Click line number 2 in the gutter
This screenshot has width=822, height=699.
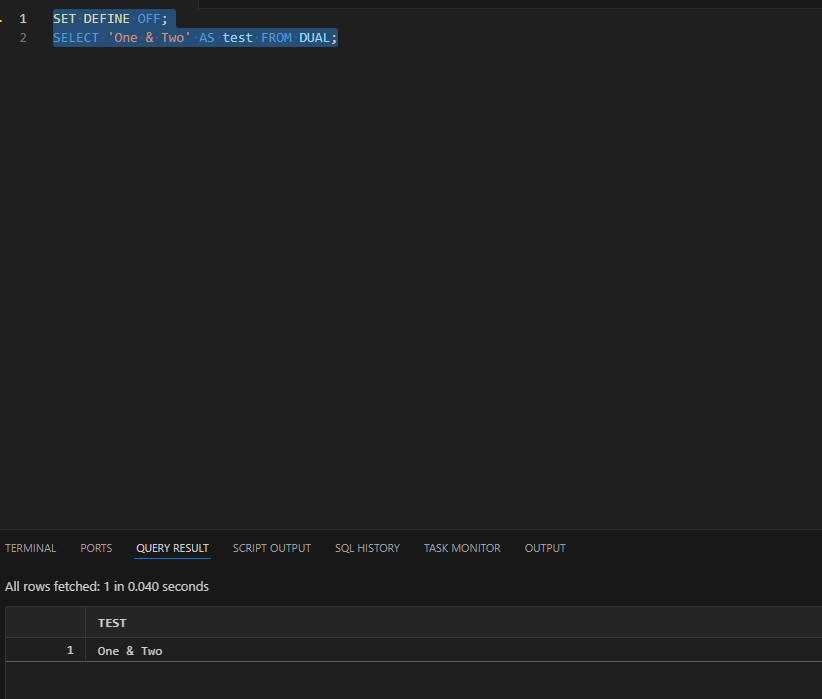pyautogui.click(x=23, y=38)
